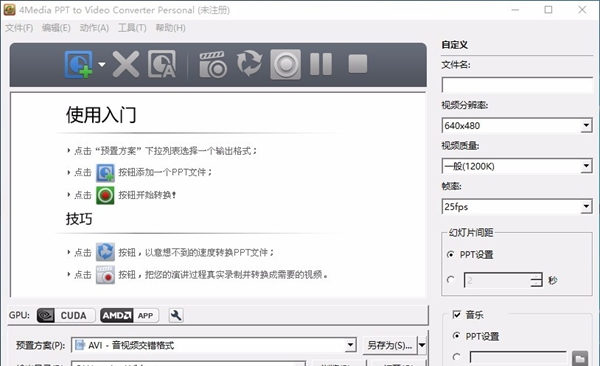600x366 pixels.
Task: Click the add PPT icon in guide
Action: pyautogui.click(x=105, y=173)
